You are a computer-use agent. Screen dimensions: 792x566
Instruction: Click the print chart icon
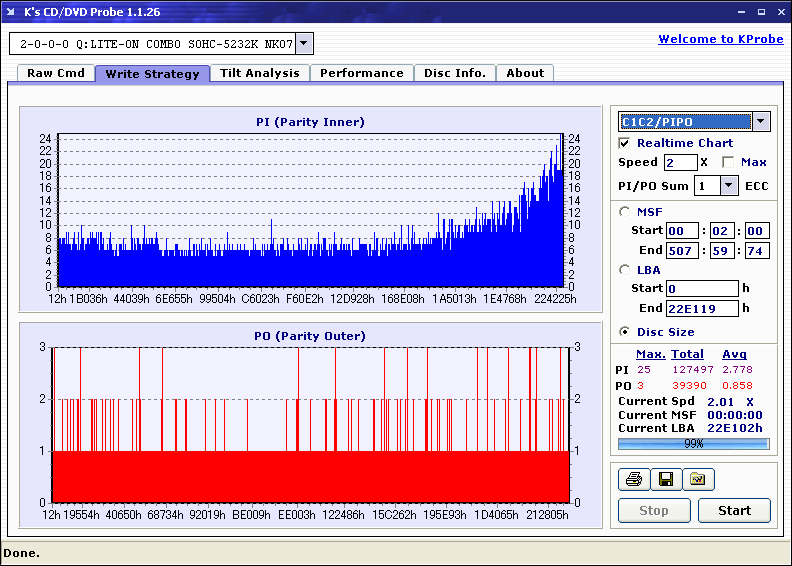(x=633, y=480)
